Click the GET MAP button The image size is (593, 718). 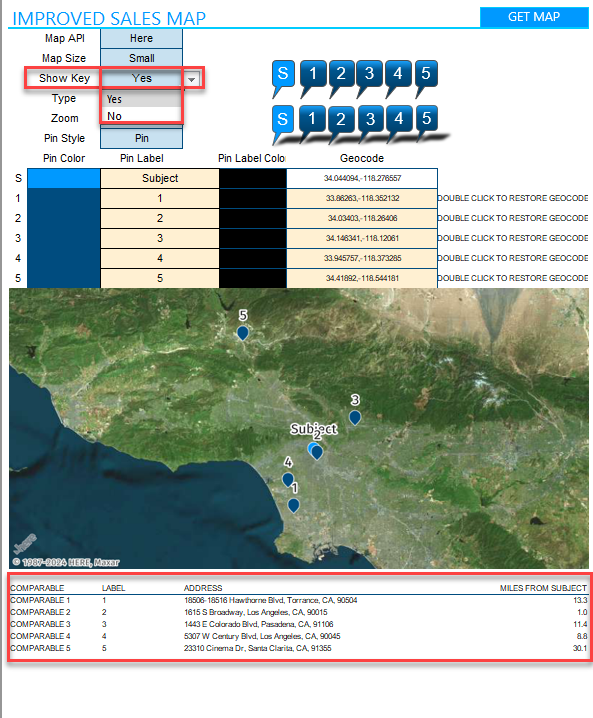tap(534, 17)
